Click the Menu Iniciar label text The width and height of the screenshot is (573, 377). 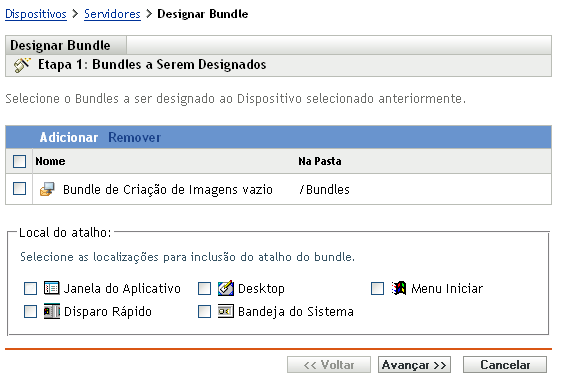(447, 289)
